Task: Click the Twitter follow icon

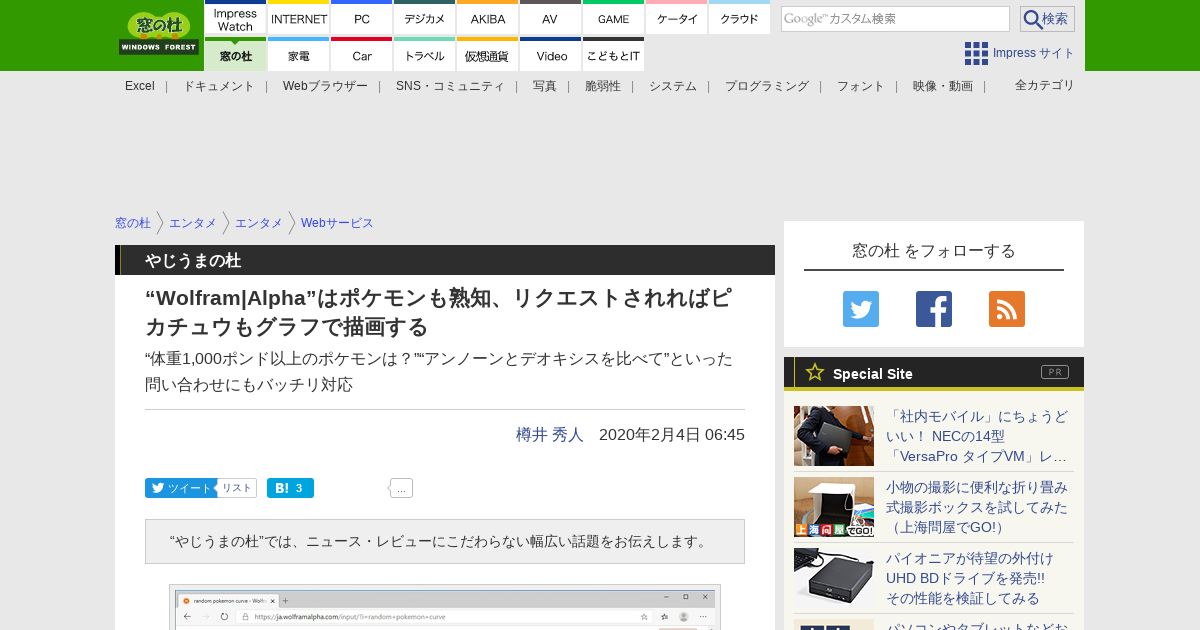Action: click(861, 309)
